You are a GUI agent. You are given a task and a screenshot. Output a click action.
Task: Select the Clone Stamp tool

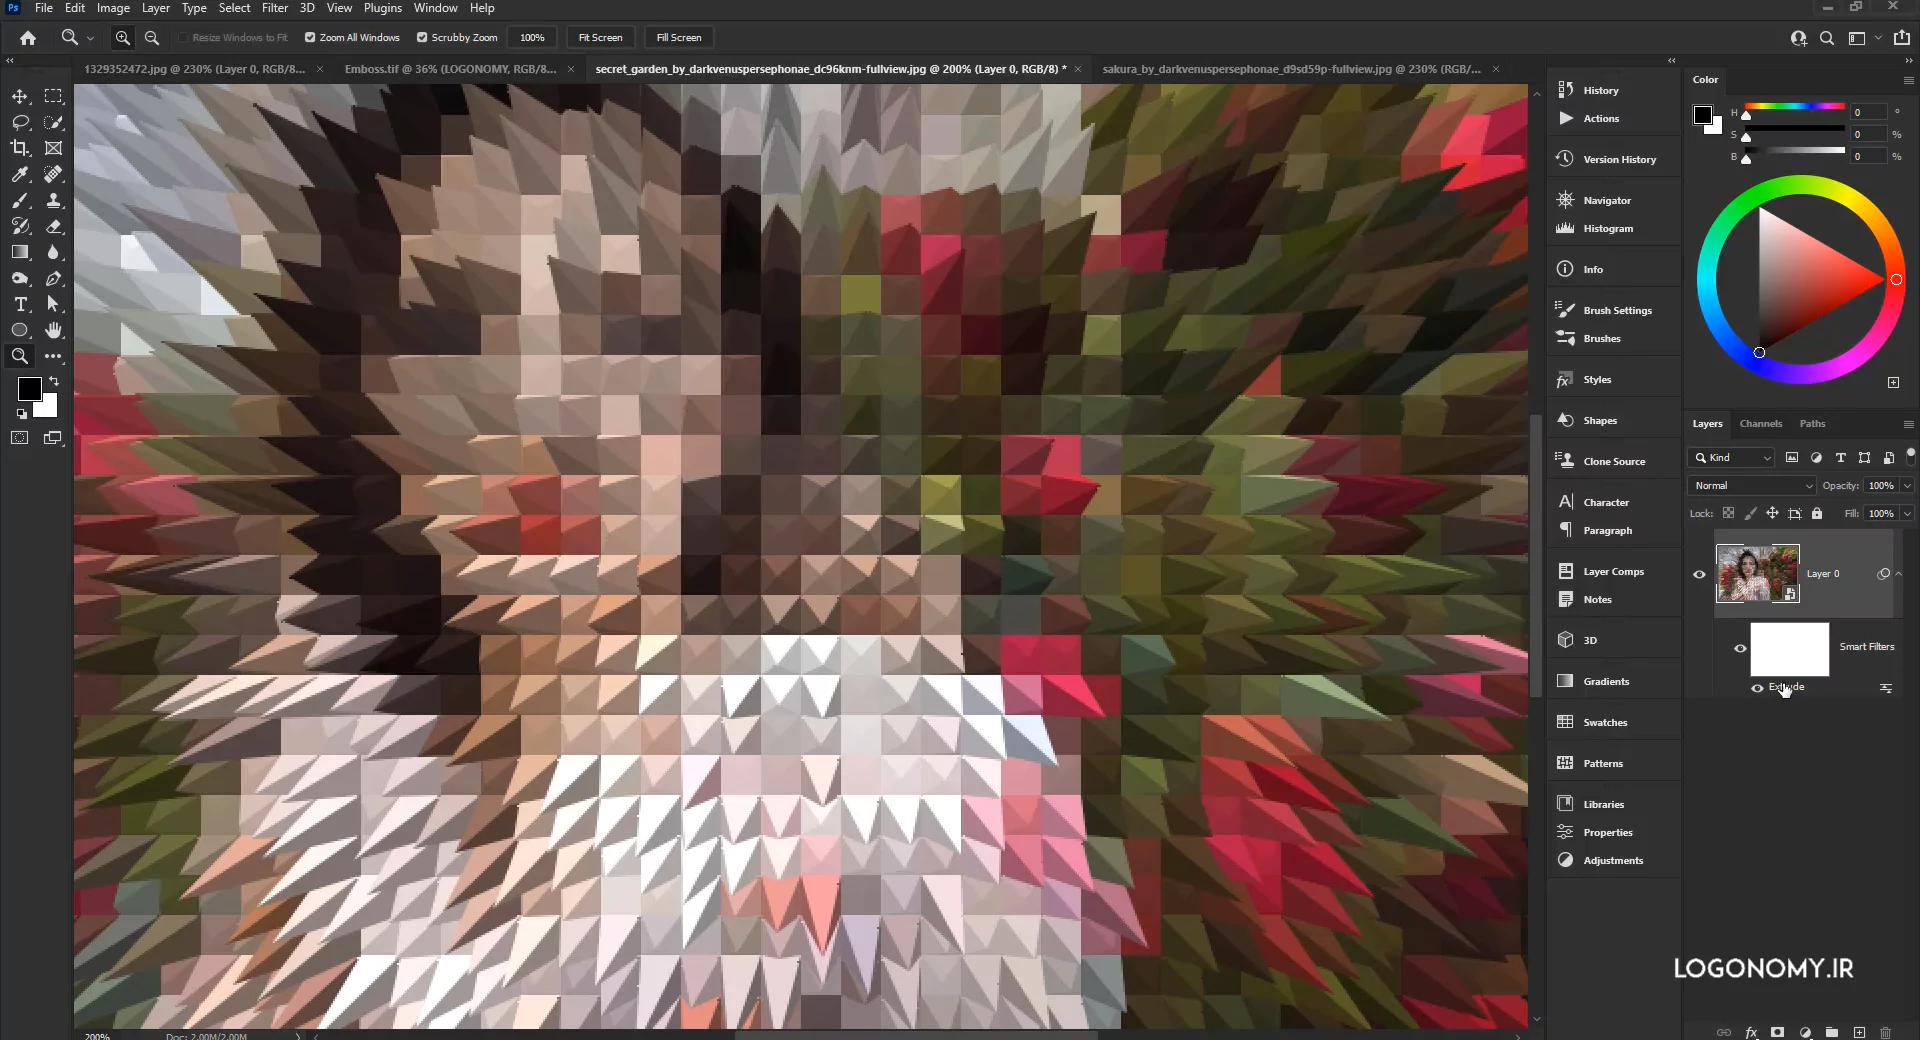54,200
